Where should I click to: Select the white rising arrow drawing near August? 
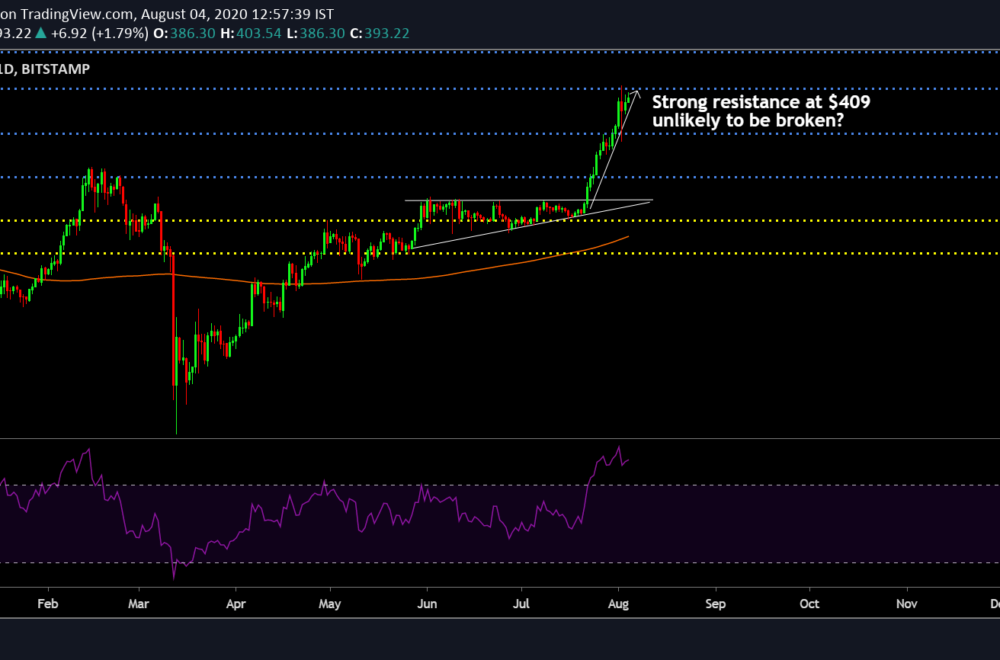[614, 149]
